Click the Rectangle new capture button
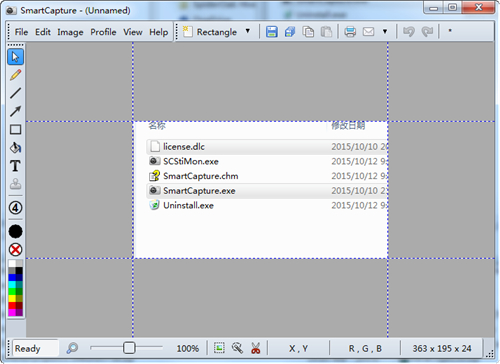The width and height of the screenshot is (500, 364). pos(210,32)
